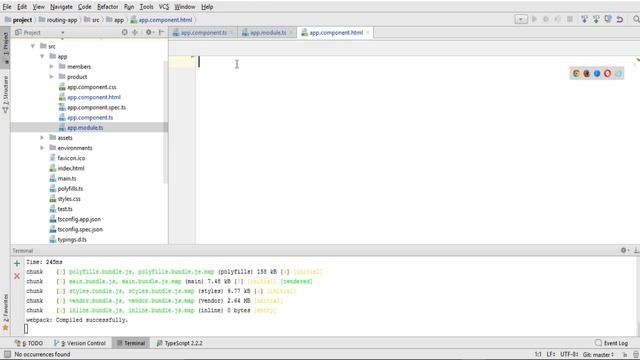The width and height of the screenshot is (640, 360).
Task: Open LF line separator selector
Action: click(551, 354)
